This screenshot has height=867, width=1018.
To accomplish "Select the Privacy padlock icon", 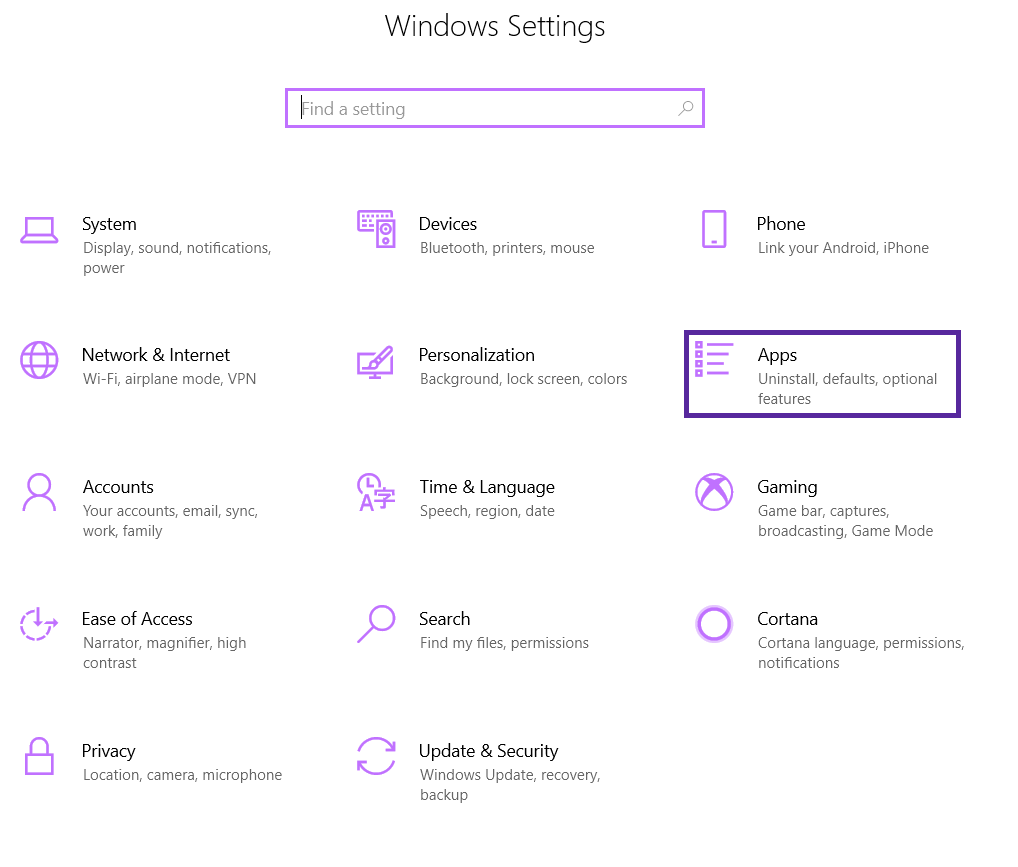I will point(39,756).
